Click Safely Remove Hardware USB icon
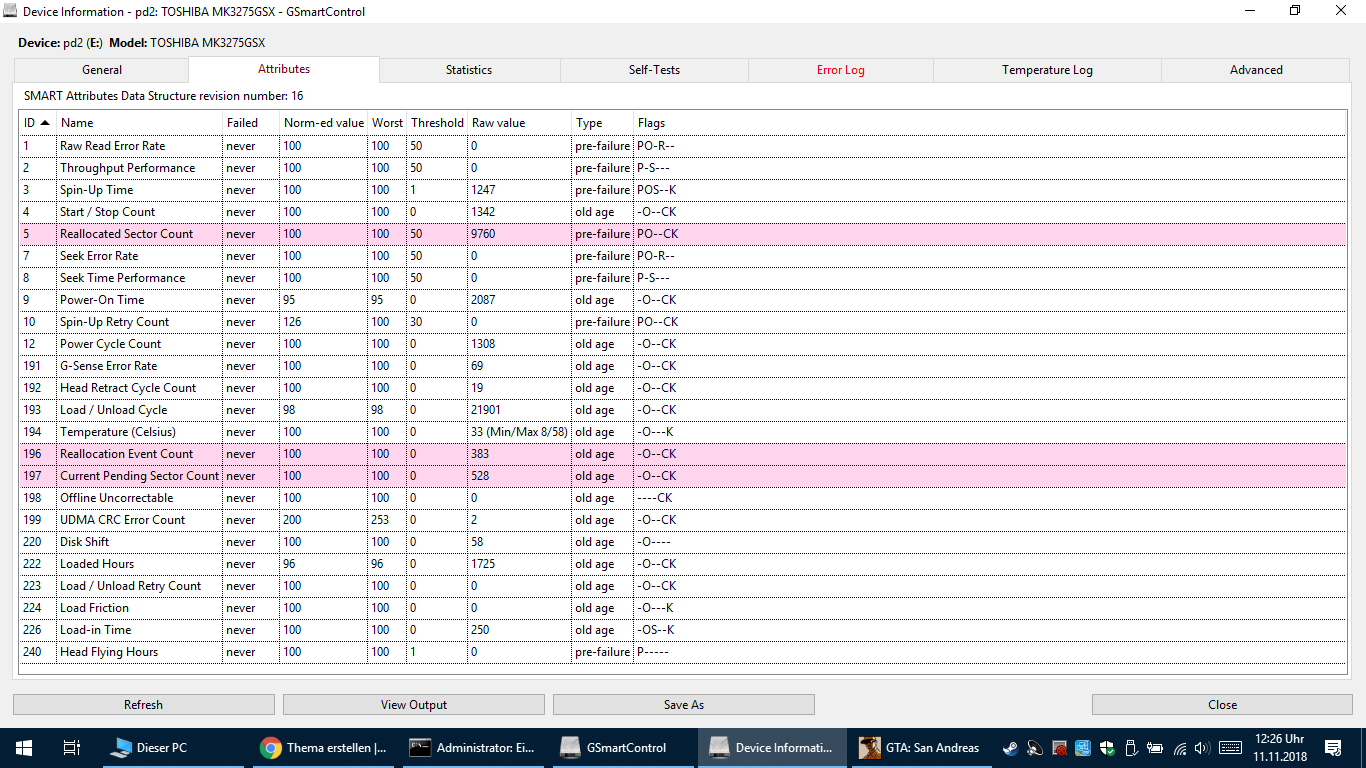Screen dimensions: 1366x768 [1131, 748]
